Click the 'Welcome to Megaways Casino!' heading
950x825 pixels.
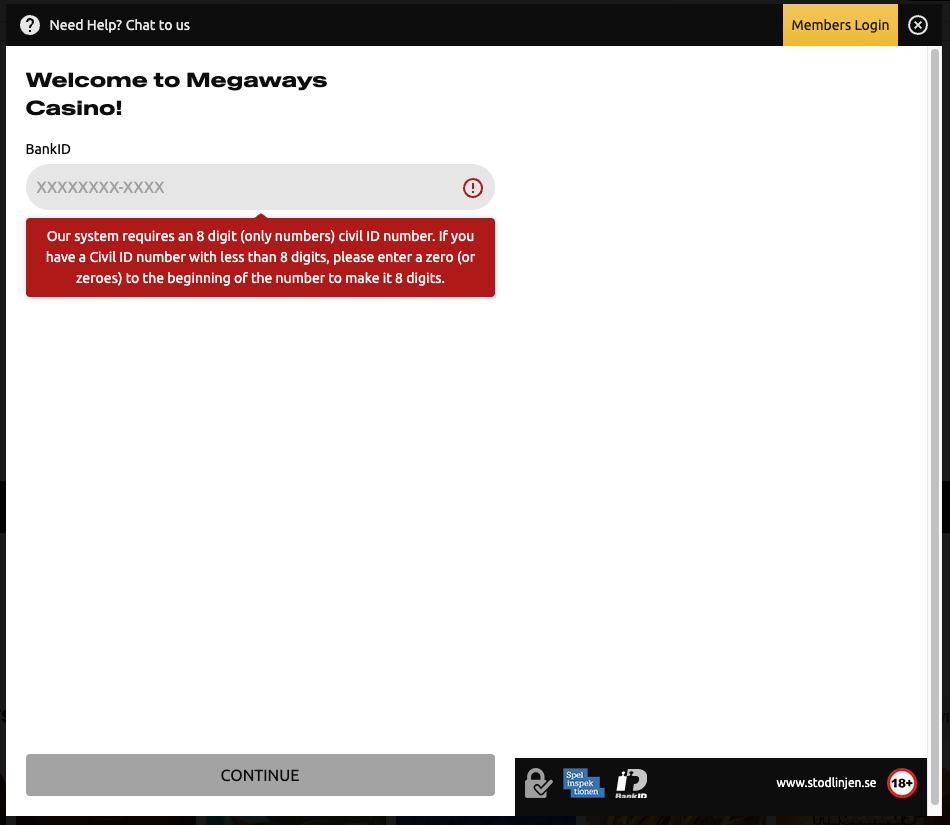pos(176,94)
